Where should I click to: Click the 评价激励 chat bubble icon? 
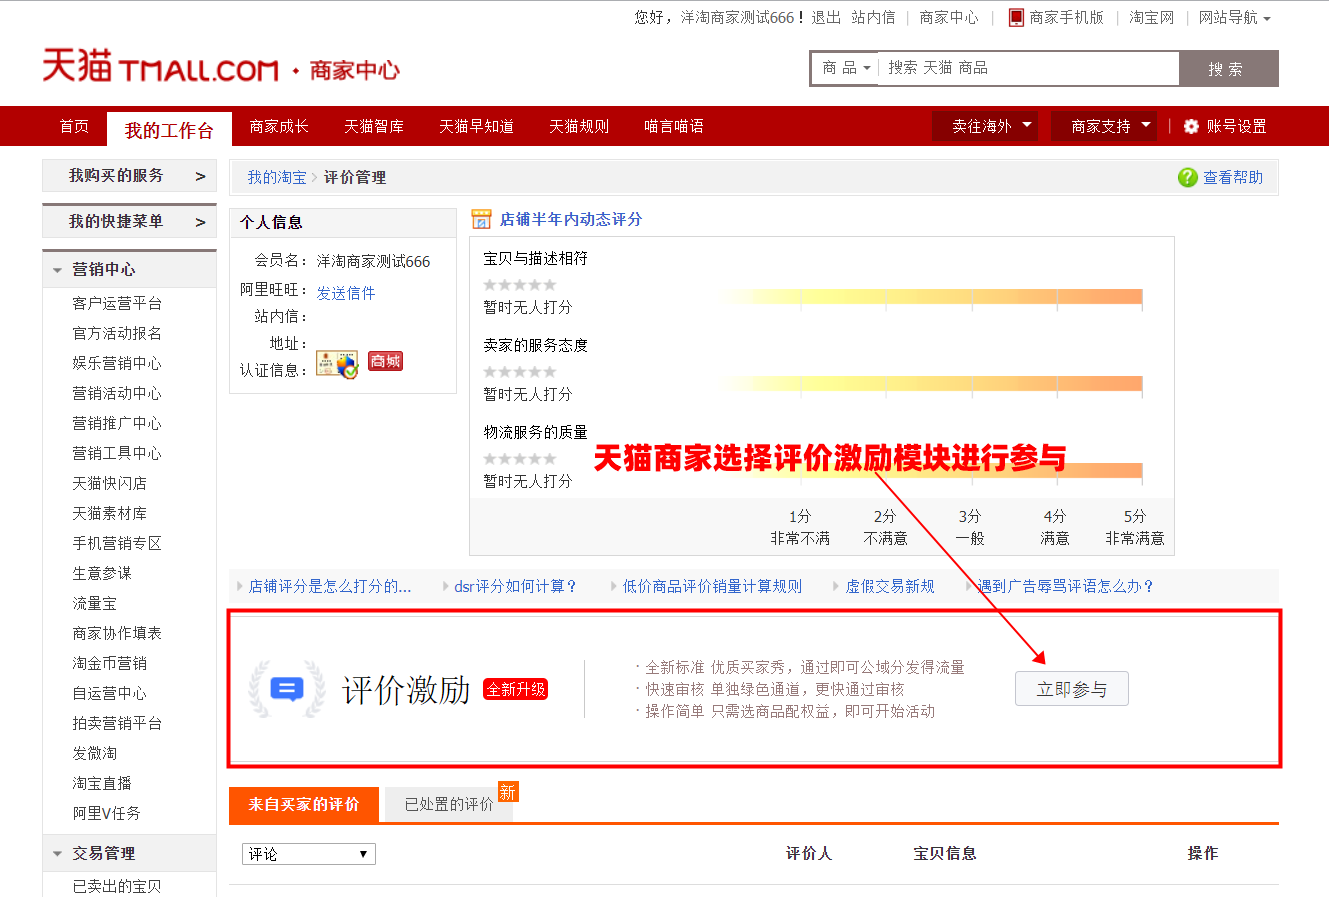287,689
